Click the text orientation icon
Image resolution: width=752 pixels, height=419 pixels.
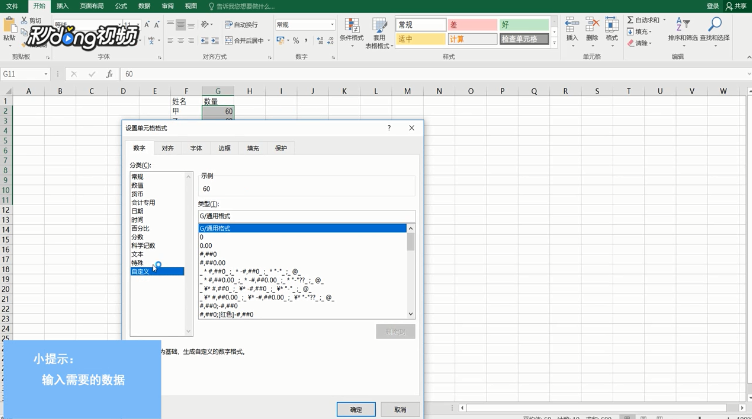tap(205, 24)
